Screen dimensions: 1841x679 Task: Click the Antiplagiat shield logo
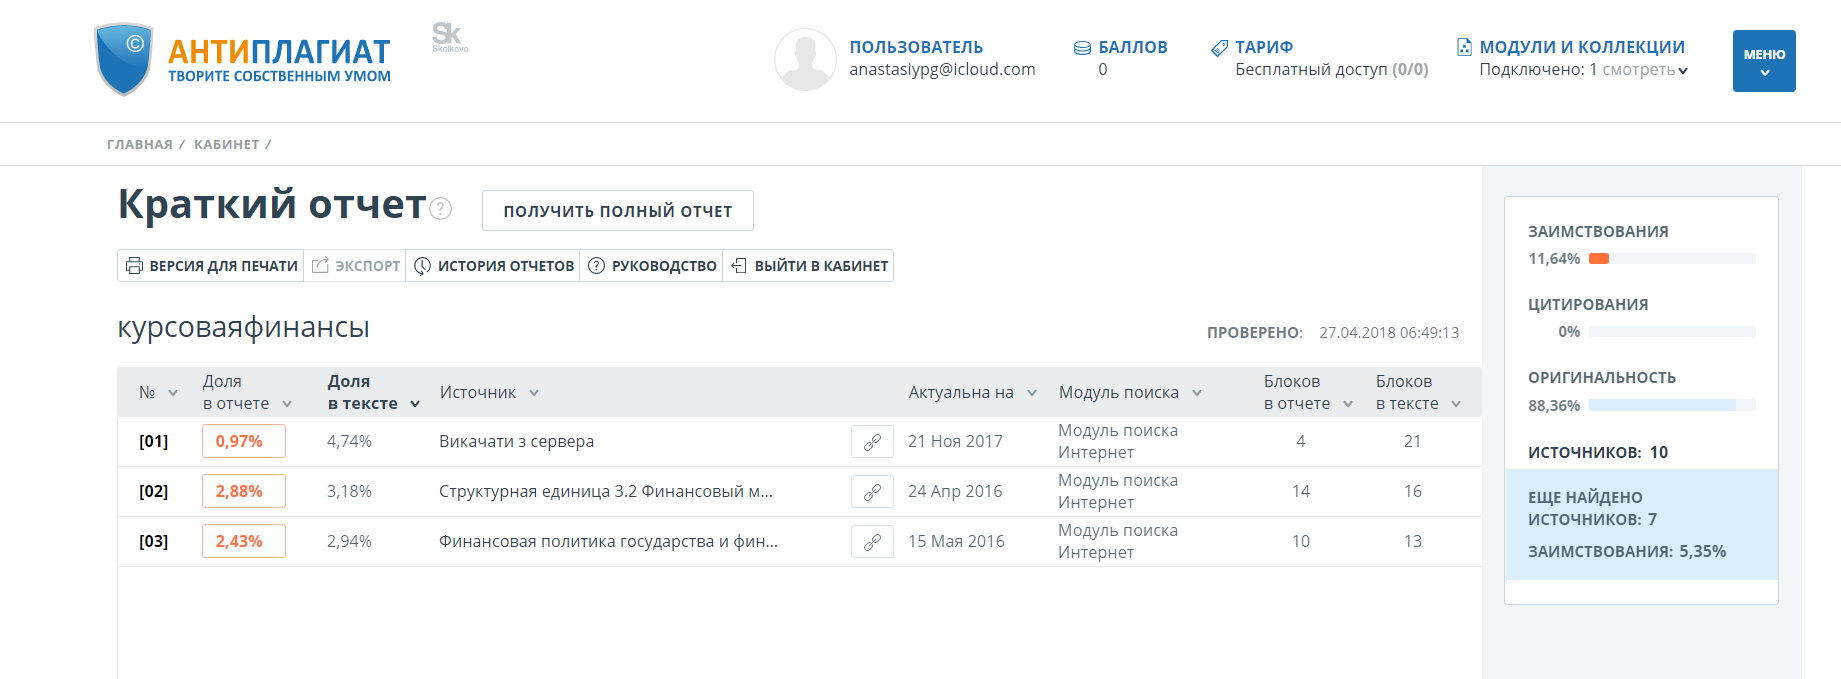point(124,59)
